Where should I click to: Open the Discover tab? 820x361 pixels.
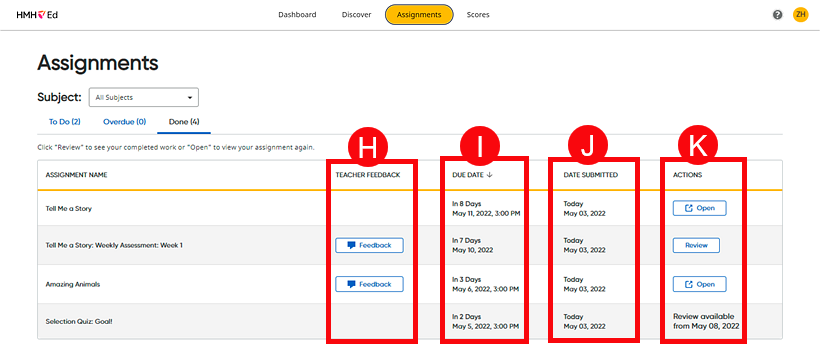click(357, 15)
